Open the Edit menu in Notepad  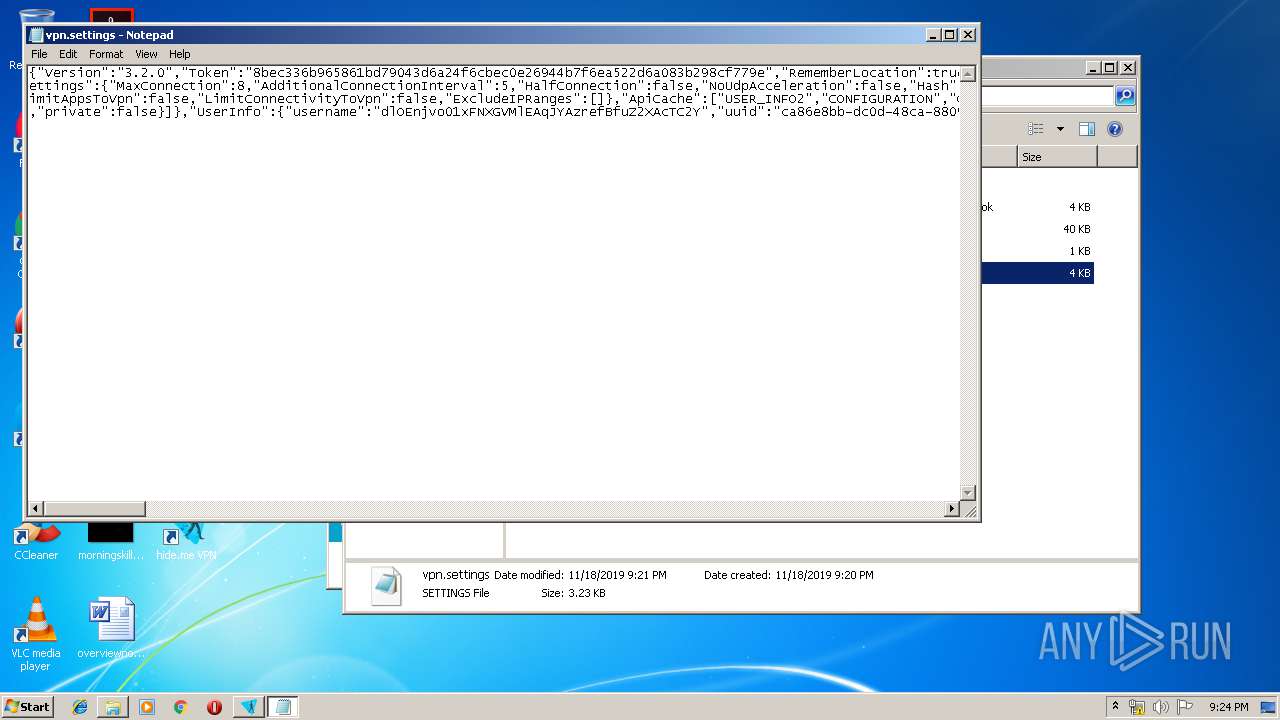(68, 54)
